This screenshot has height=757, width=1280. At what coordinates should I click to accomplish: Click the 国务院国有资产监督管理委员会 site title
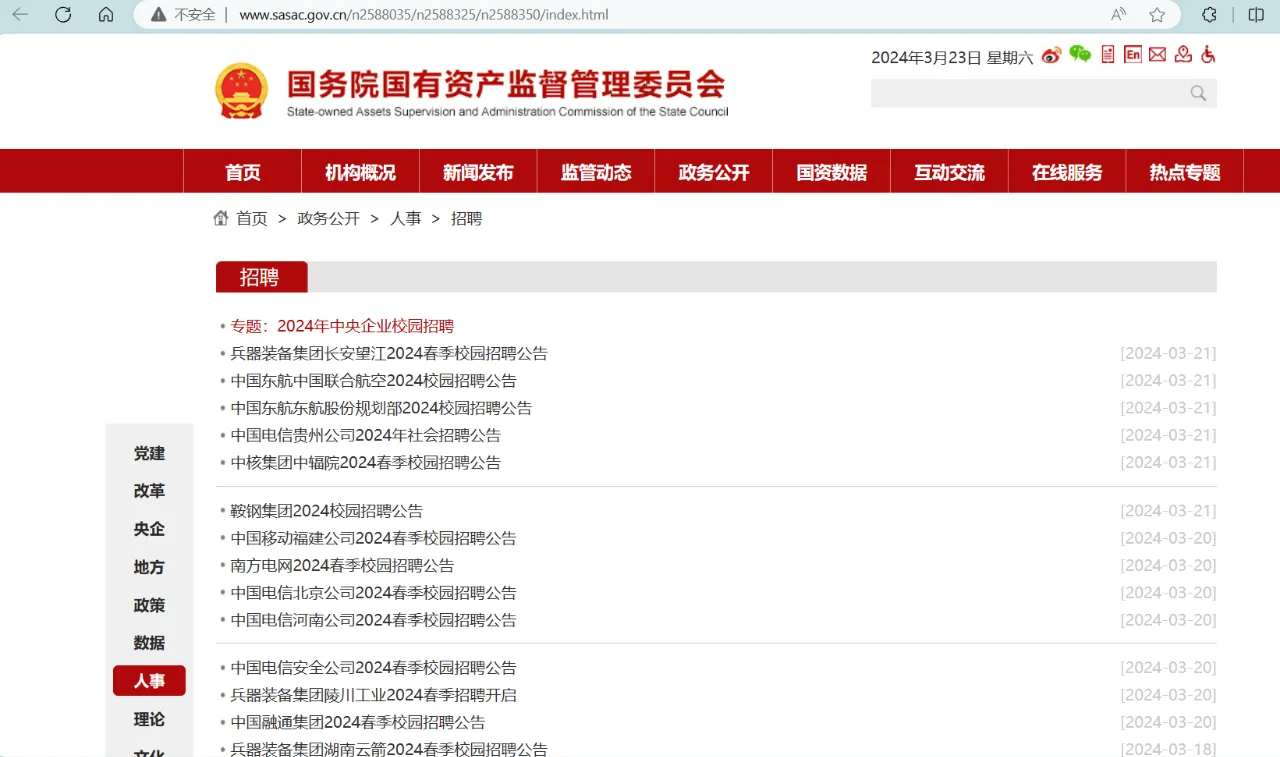pyautogui.click(x=506, y=84)
